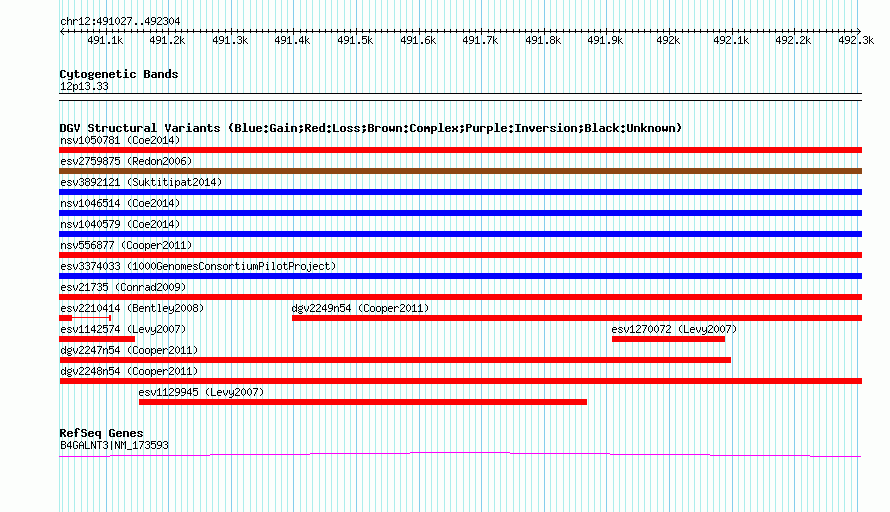Image resolution: width=890 pixels, height=512 pixels.
Task: Open the dgv2249n54 (Cooper2011) label
Action: 360,308
